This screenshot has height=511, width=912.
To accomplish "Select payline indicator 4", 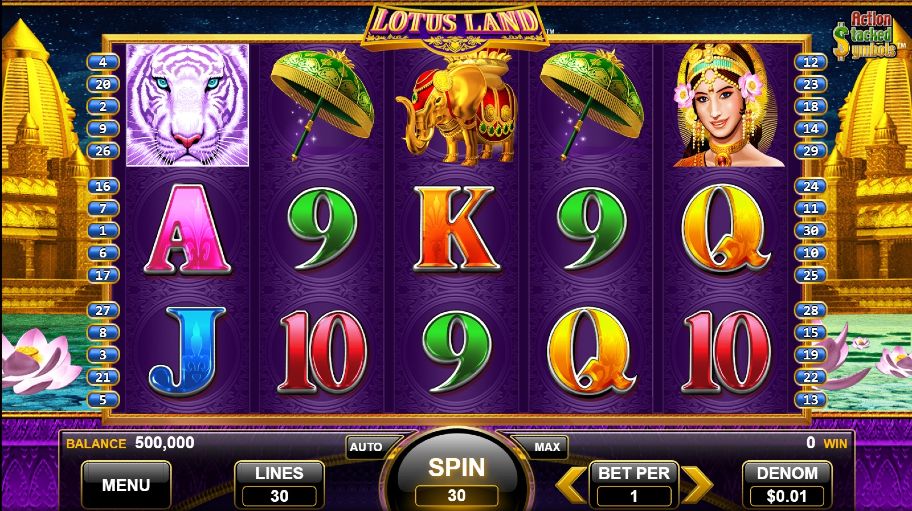I will pyautogui.click(x=103, y=62).
